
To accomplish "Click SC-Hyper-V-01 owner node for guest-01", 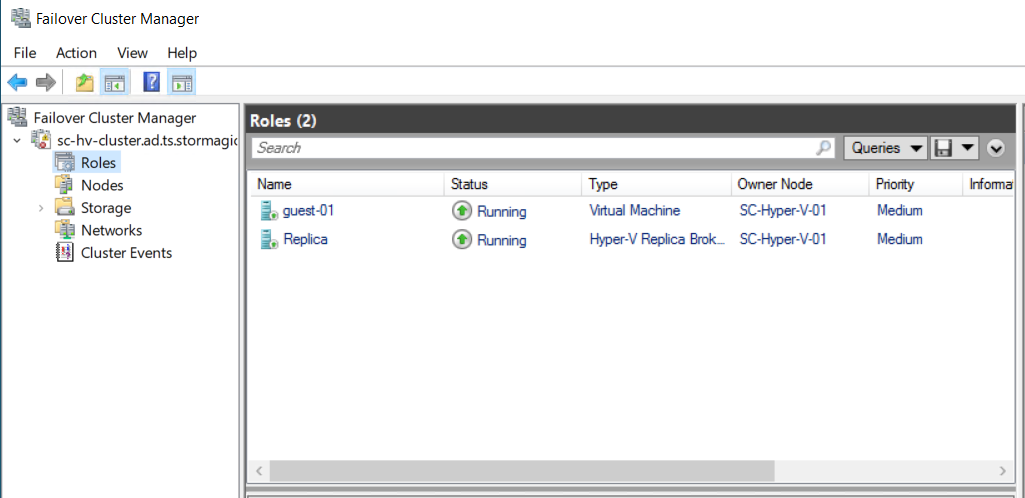I will point(782,210).
